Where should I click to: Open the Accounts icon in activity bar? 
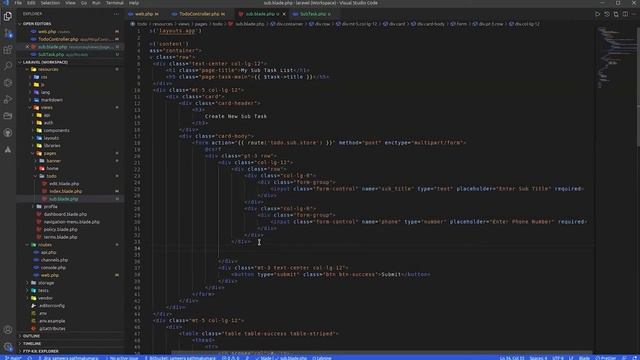(8, 330)
